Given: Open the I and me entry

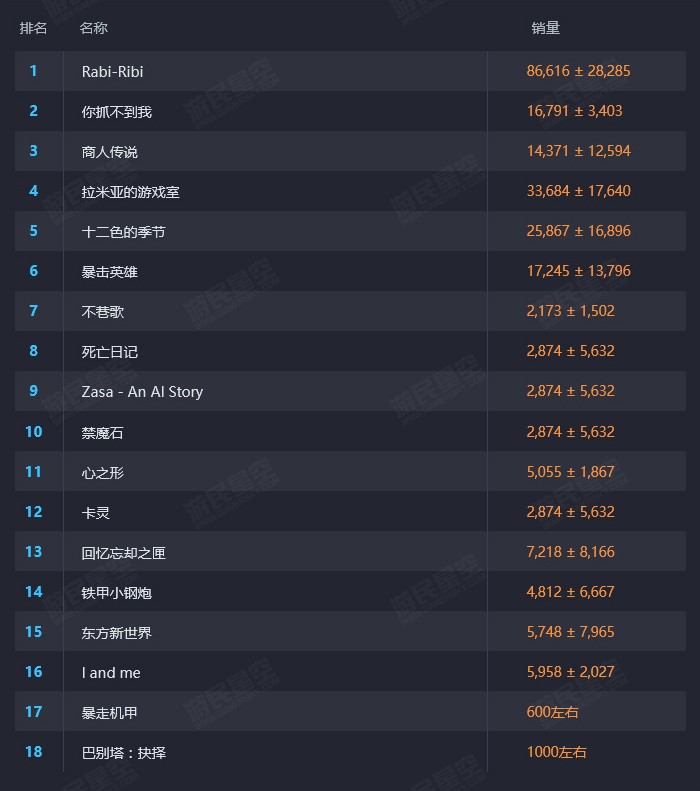Looking at the screenshot, I should 111,673.
